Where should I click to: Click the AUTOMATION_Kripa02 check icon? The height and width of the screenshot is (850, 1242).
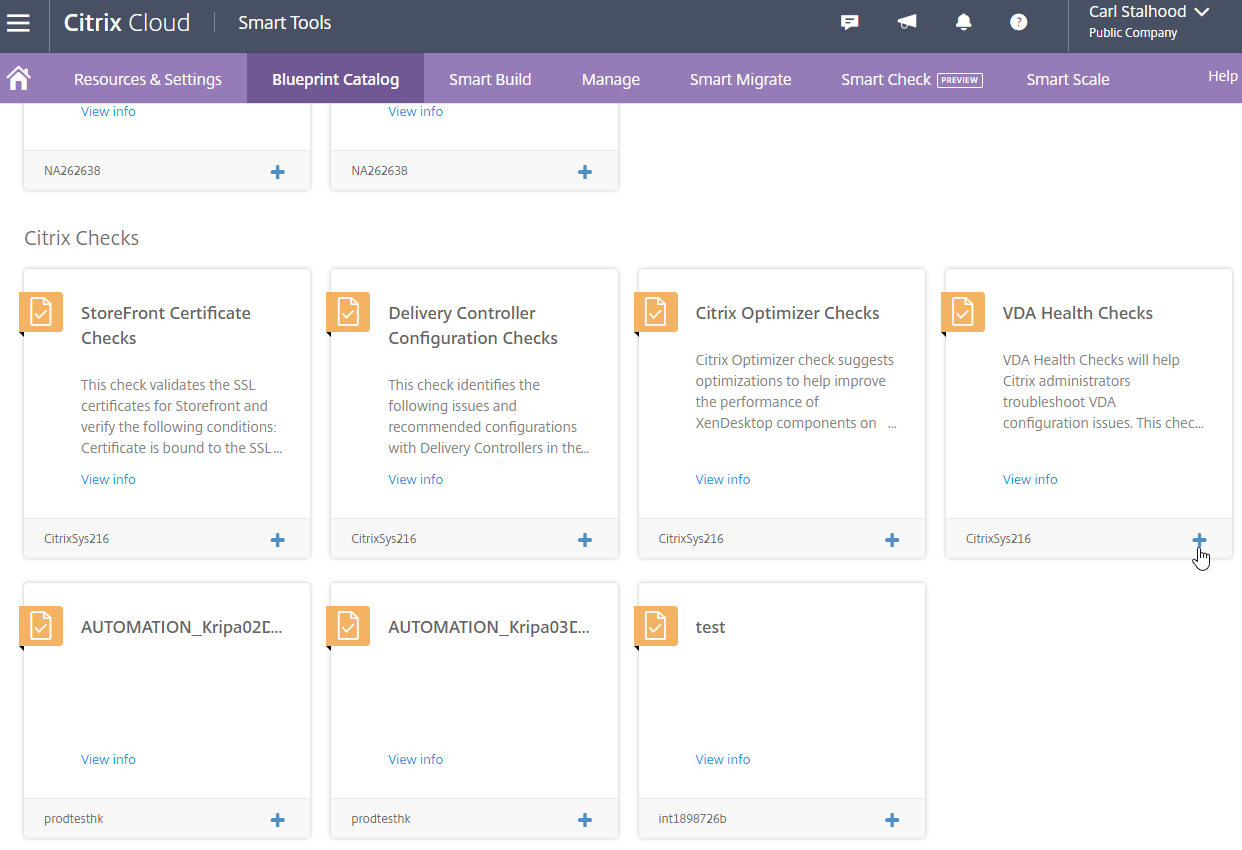click(x=41, y=626)
